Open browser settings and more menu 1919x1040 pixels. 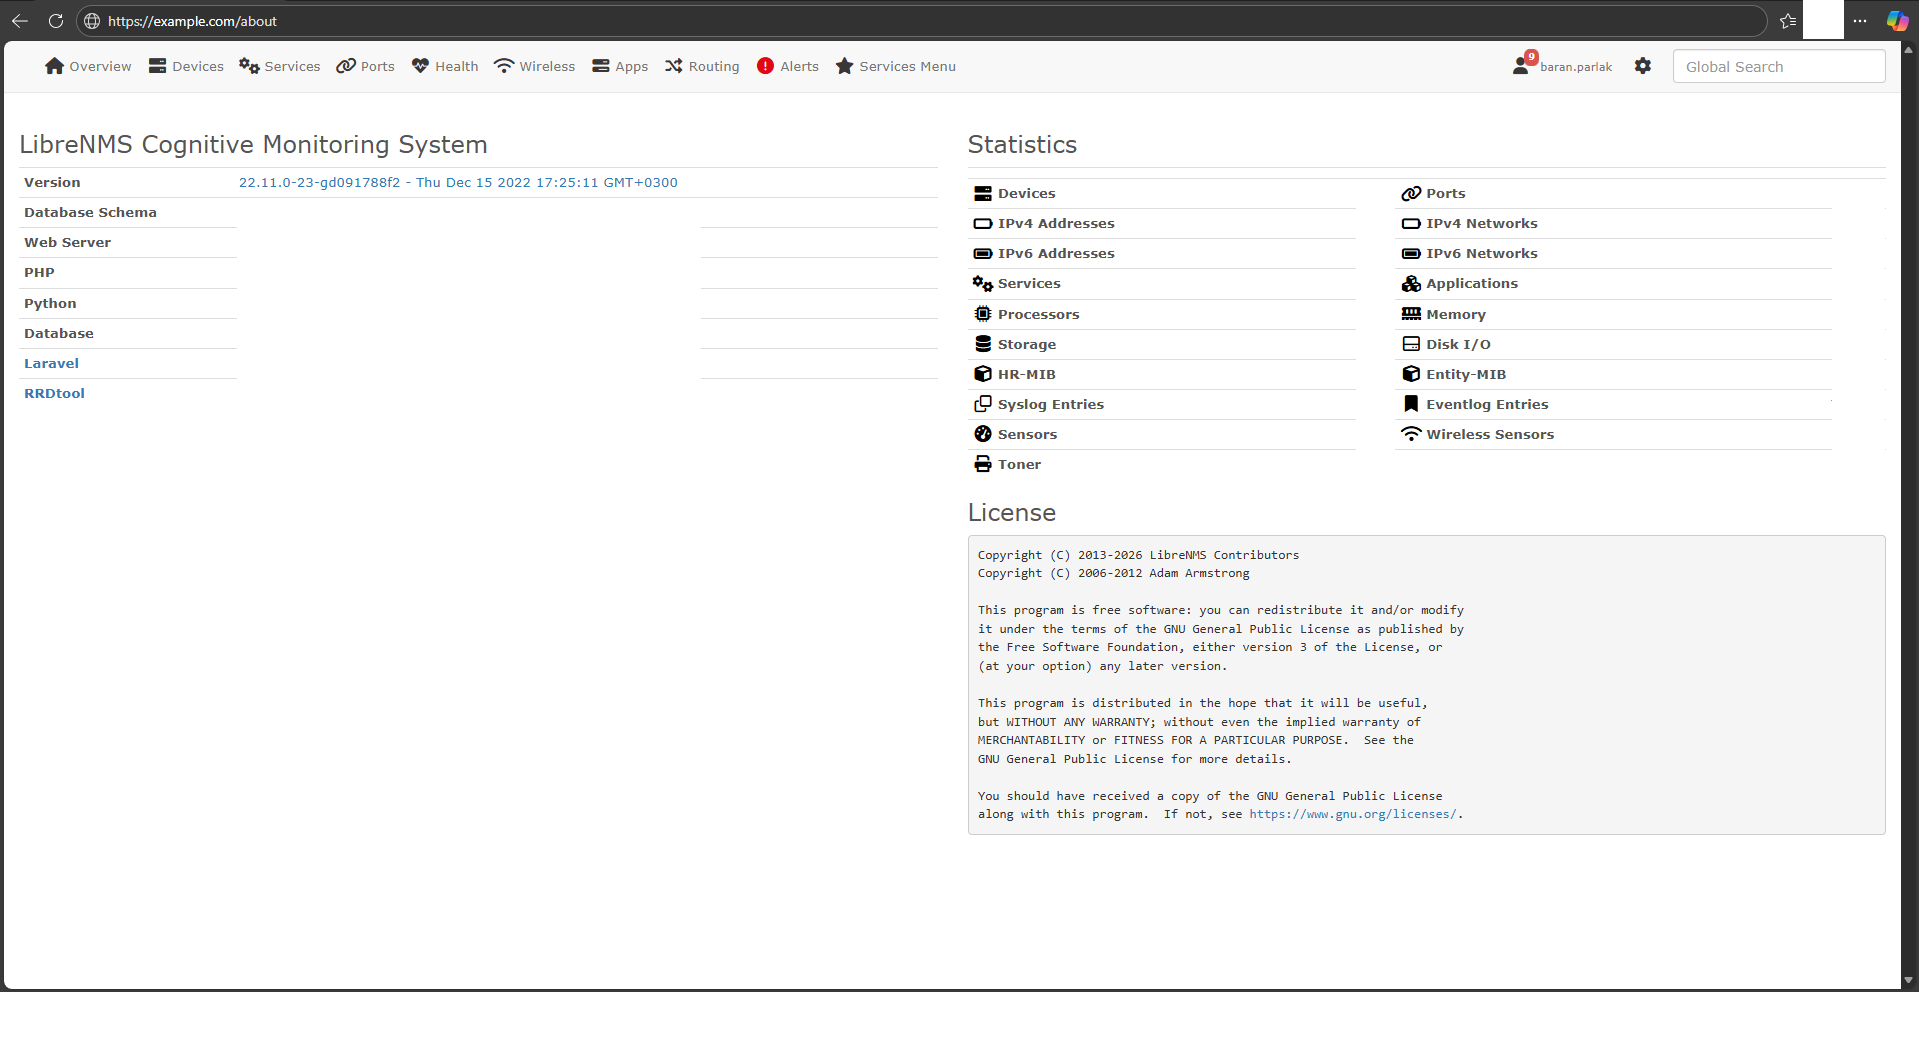coord(1860,21)
